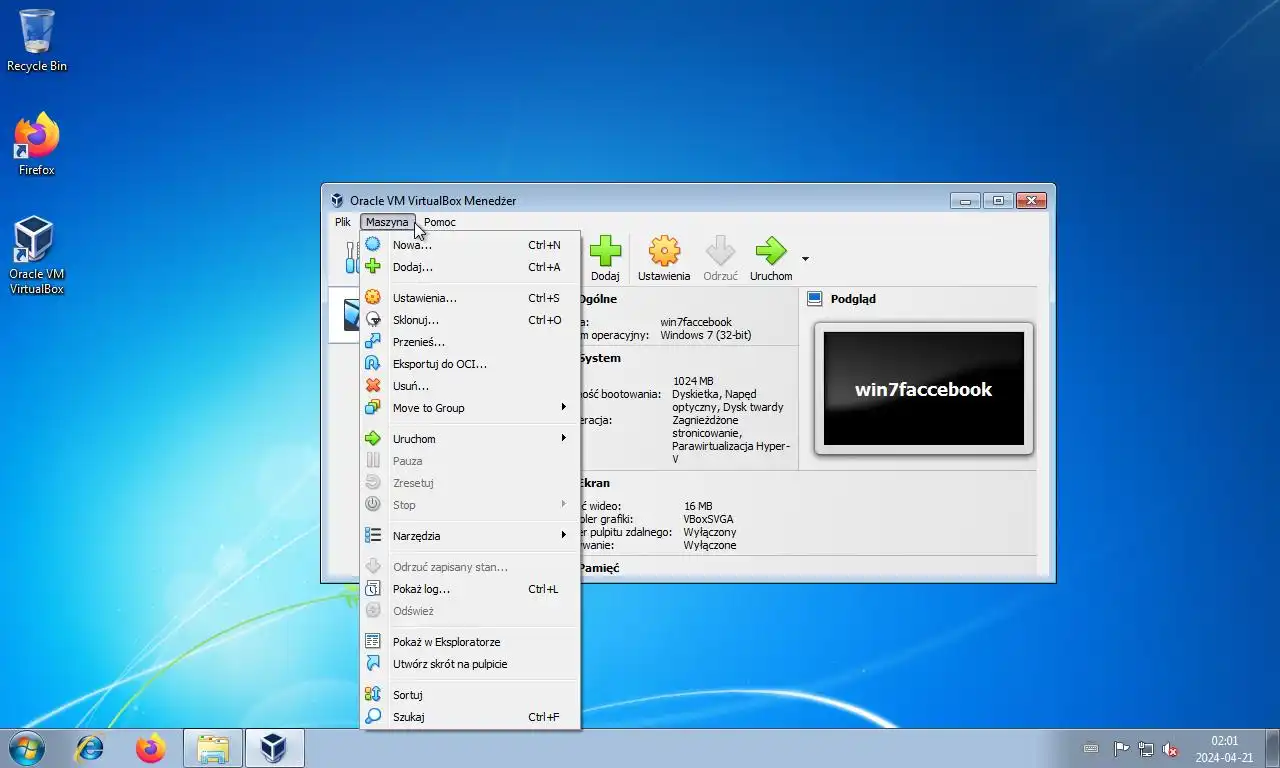Click the Pokaż log icon
Viewport: 1280px width, 768px height.
(373, 589)
